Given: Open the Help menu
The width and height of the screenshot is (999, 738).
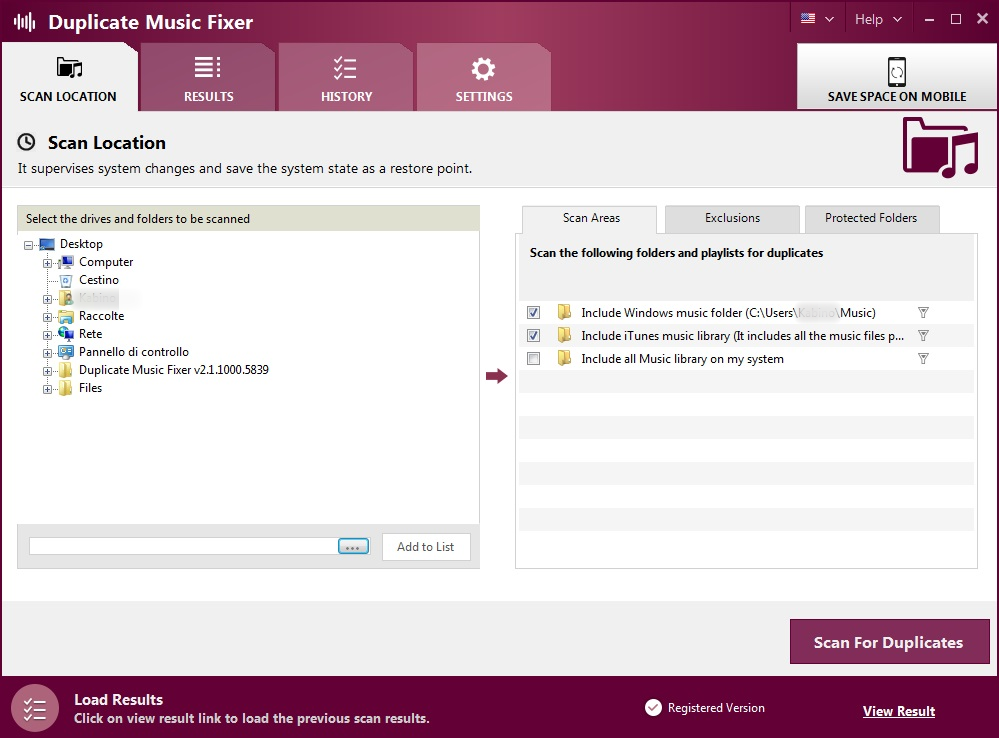Looking at the screenshot, I should (x=878, y=19).
